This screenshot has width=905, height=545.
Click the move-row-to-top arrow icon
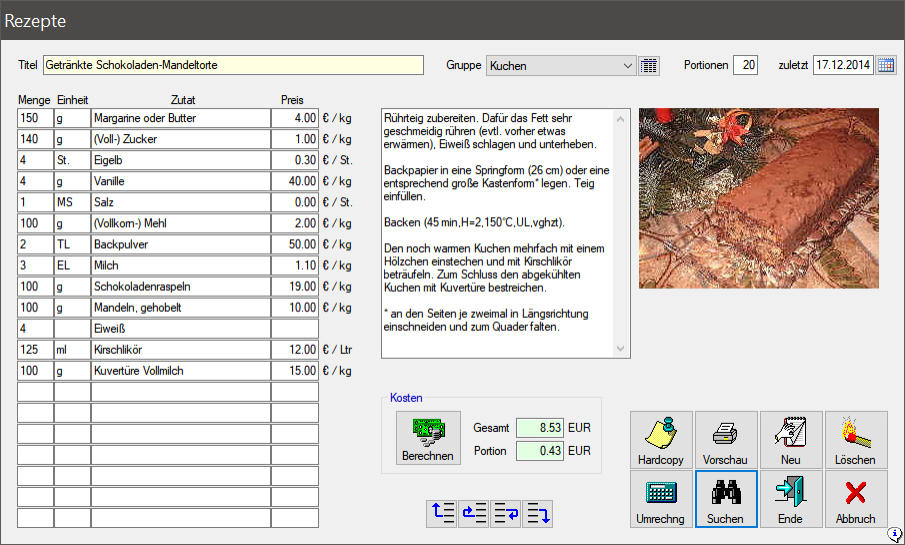coord(443,514)
